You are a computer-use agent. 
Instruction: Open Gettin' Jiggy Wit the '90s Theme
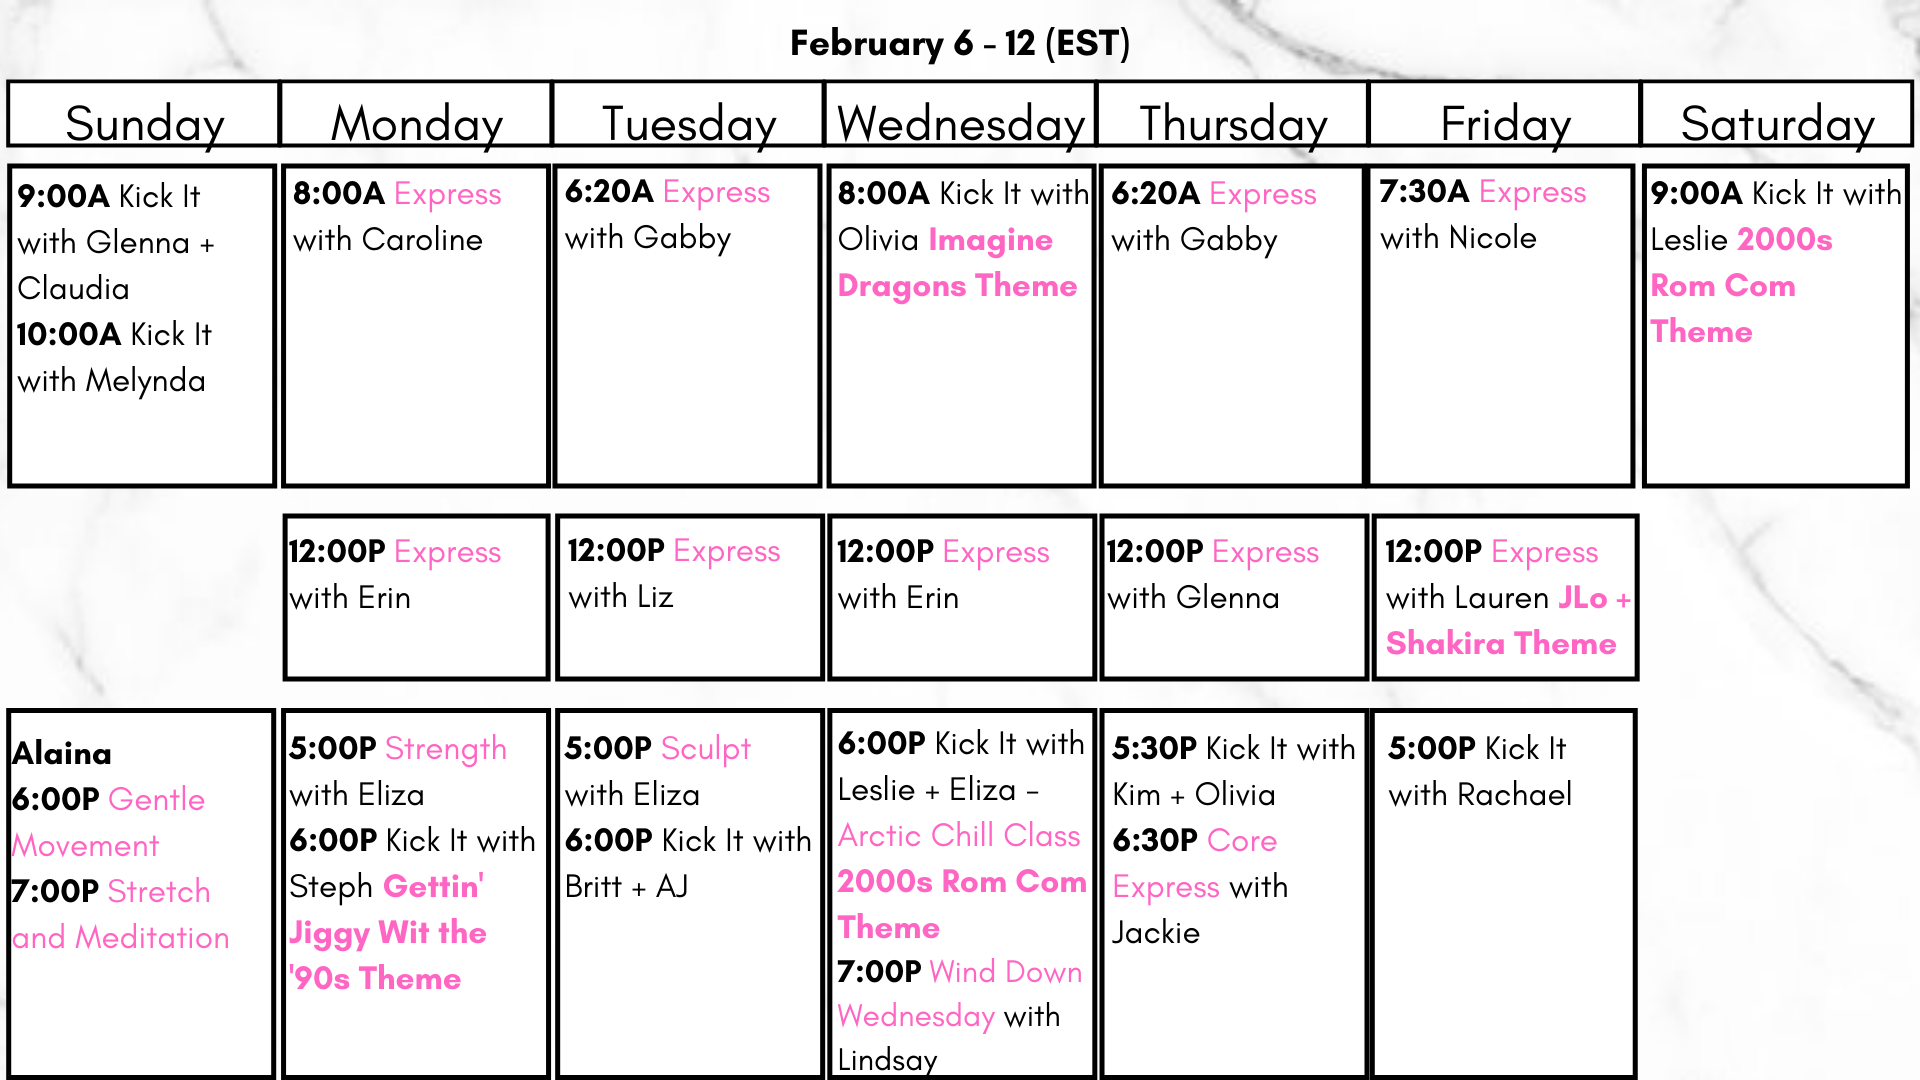[x=388, y=932]
